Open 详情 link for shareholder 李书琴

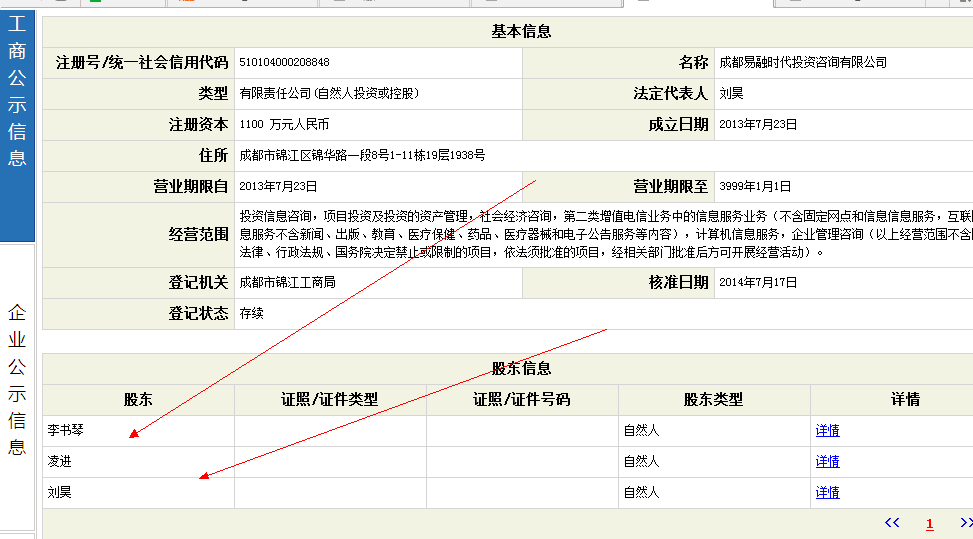pyautogui.click(x=827, y=431)
